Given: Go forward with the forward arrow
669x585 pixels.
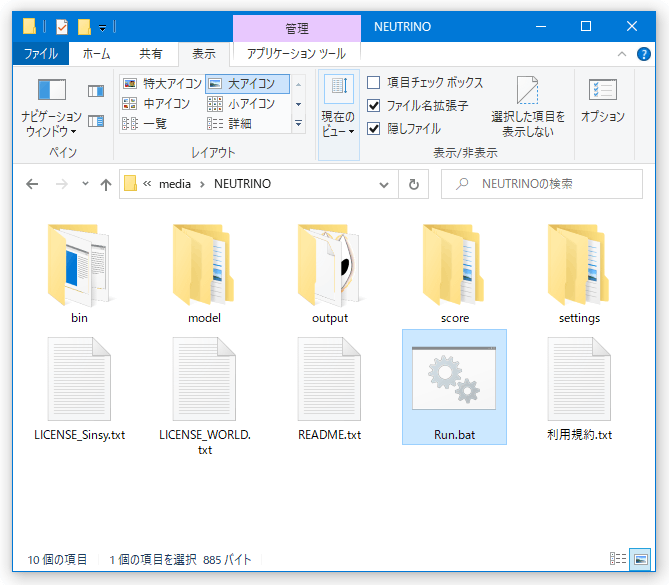Looking at the screenshot, I should pyautogui.click(x=62, y=184).
